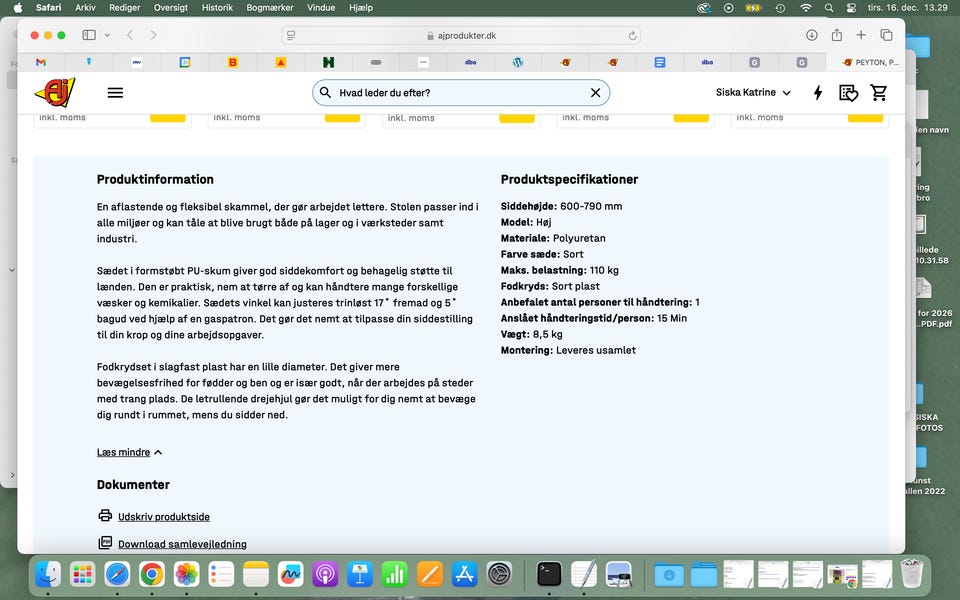The height and width of the screenshot is (600, 960).
Task: Click the 'Produktspecifikationer' heading
Action: 569,179
